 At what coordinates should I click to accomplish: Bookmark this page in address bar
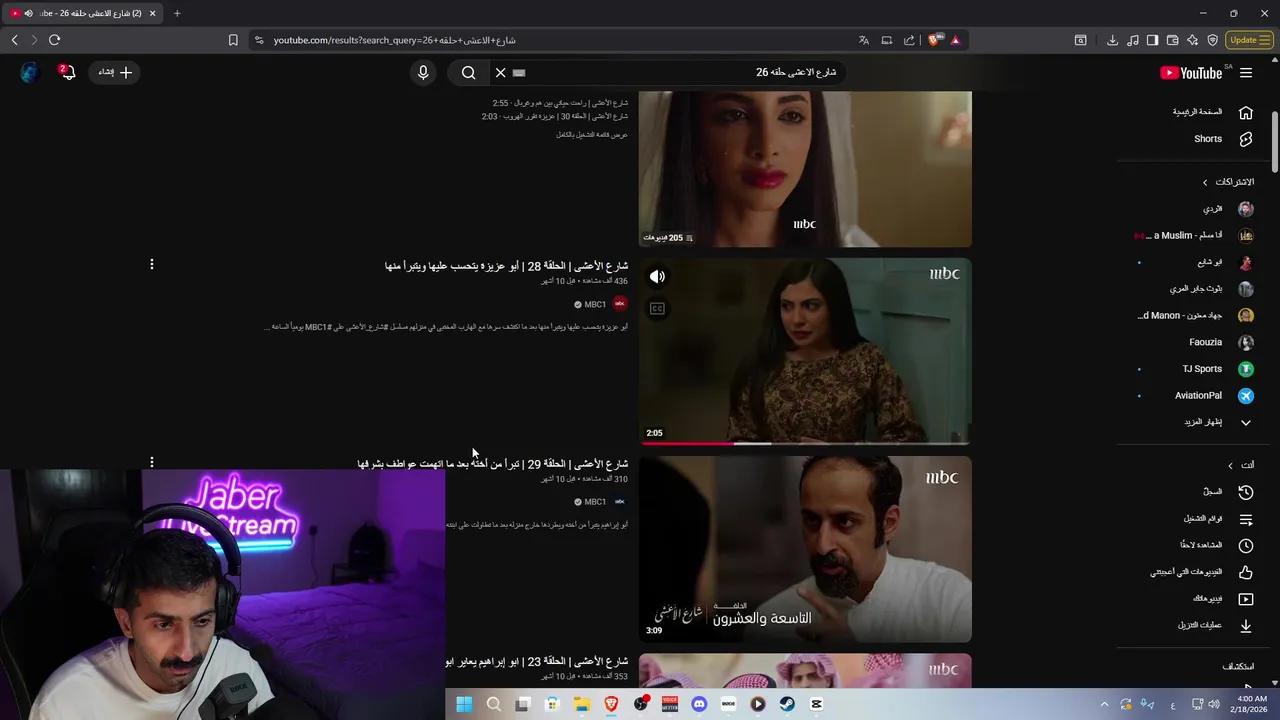(233, 40)
